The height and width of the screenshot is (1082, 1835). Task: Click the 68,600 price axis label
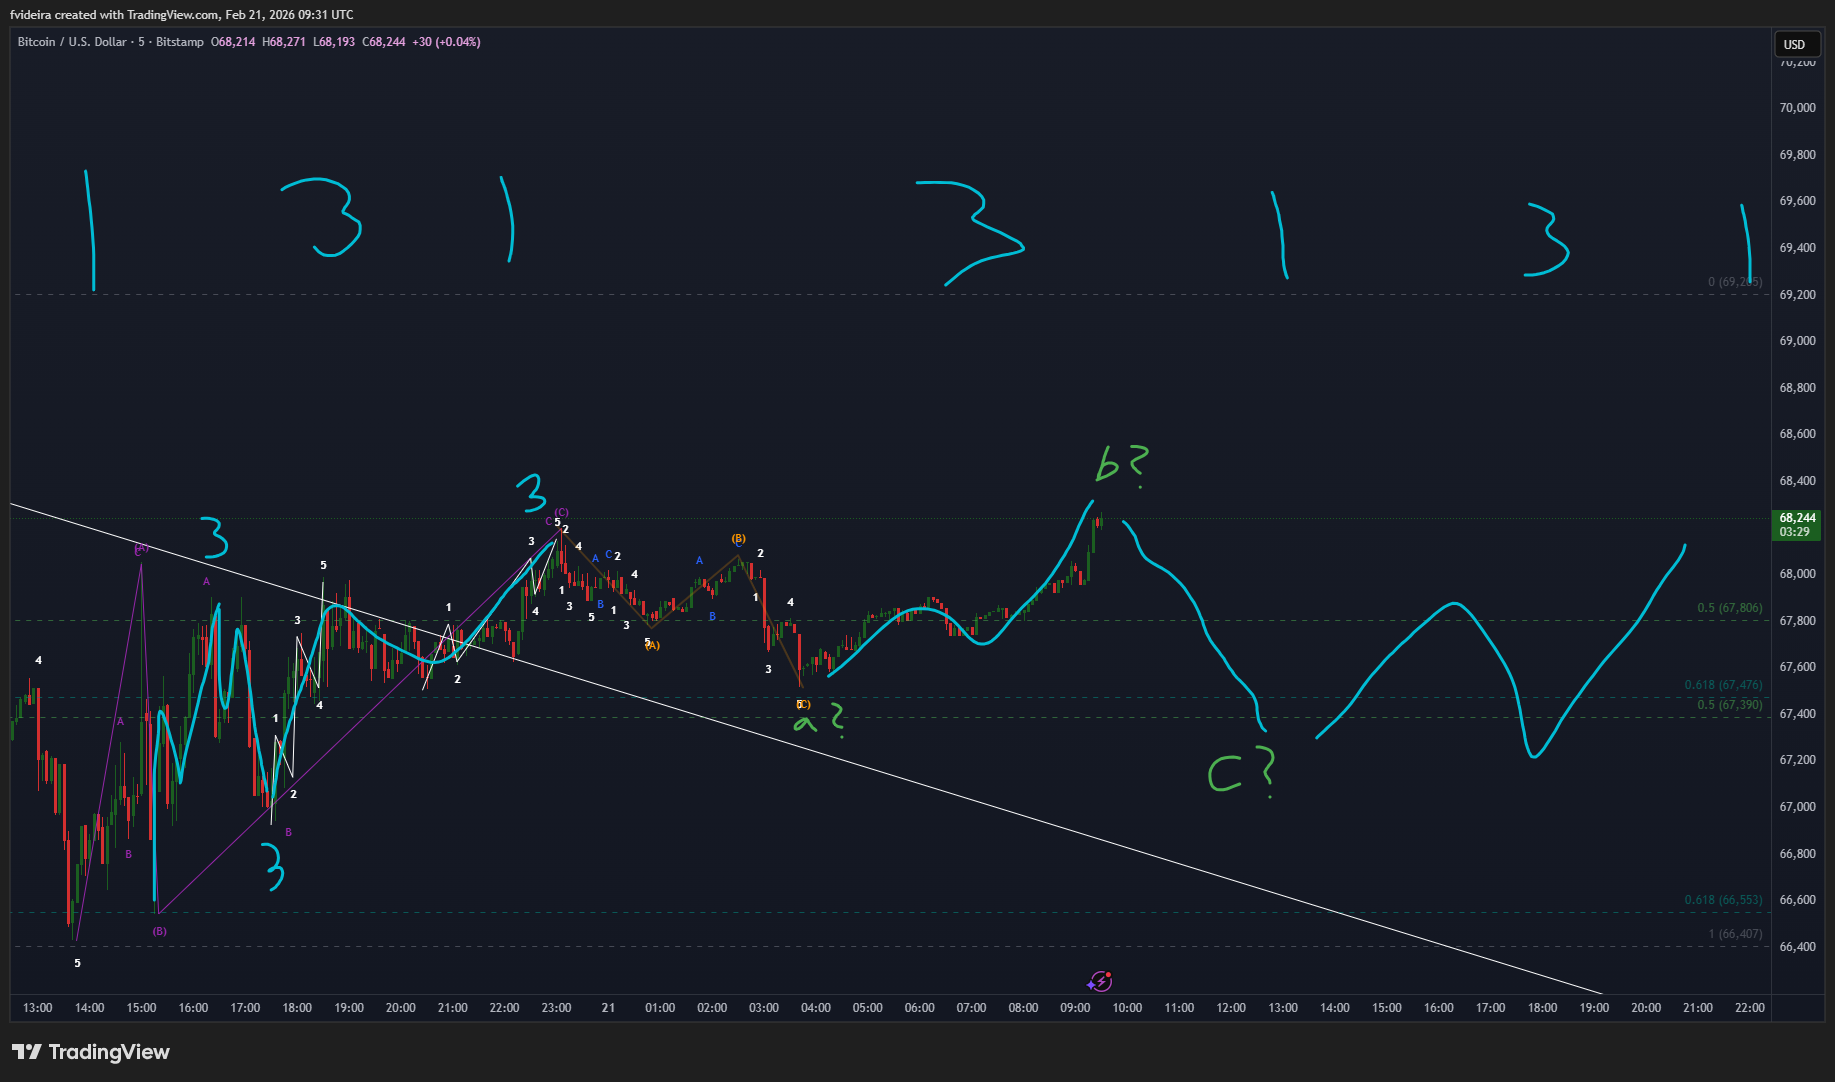point(1797,434)
